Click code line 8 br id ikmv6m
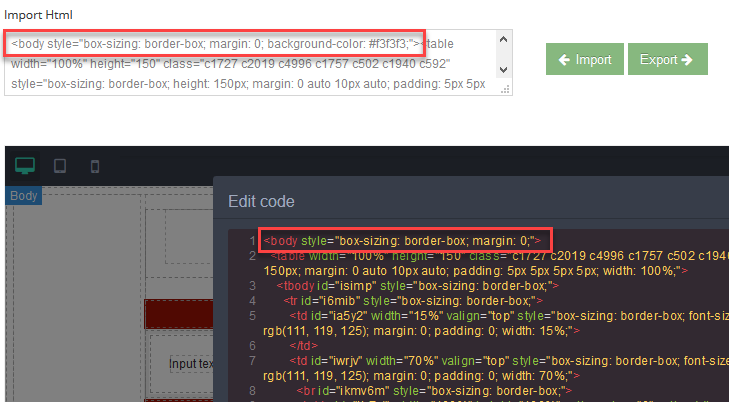Image resolution: width=729 pixels, height=402 pixels. click(x=434, y=390)
